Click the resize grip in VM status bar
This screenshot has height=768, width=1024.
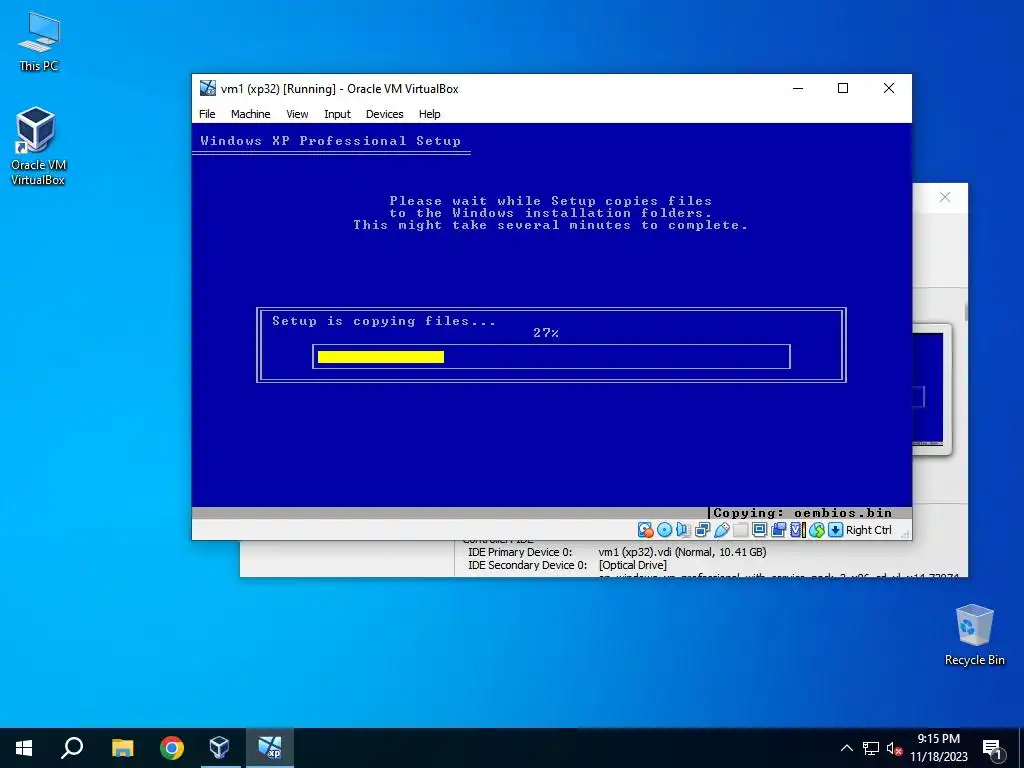point(905,534)
